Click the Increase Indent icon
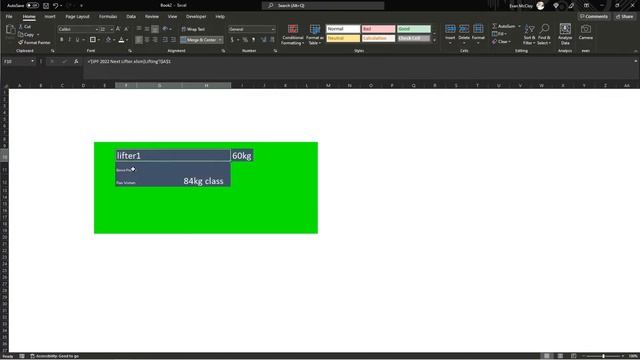Screen dimensions: 640x360 pos(173,40)
